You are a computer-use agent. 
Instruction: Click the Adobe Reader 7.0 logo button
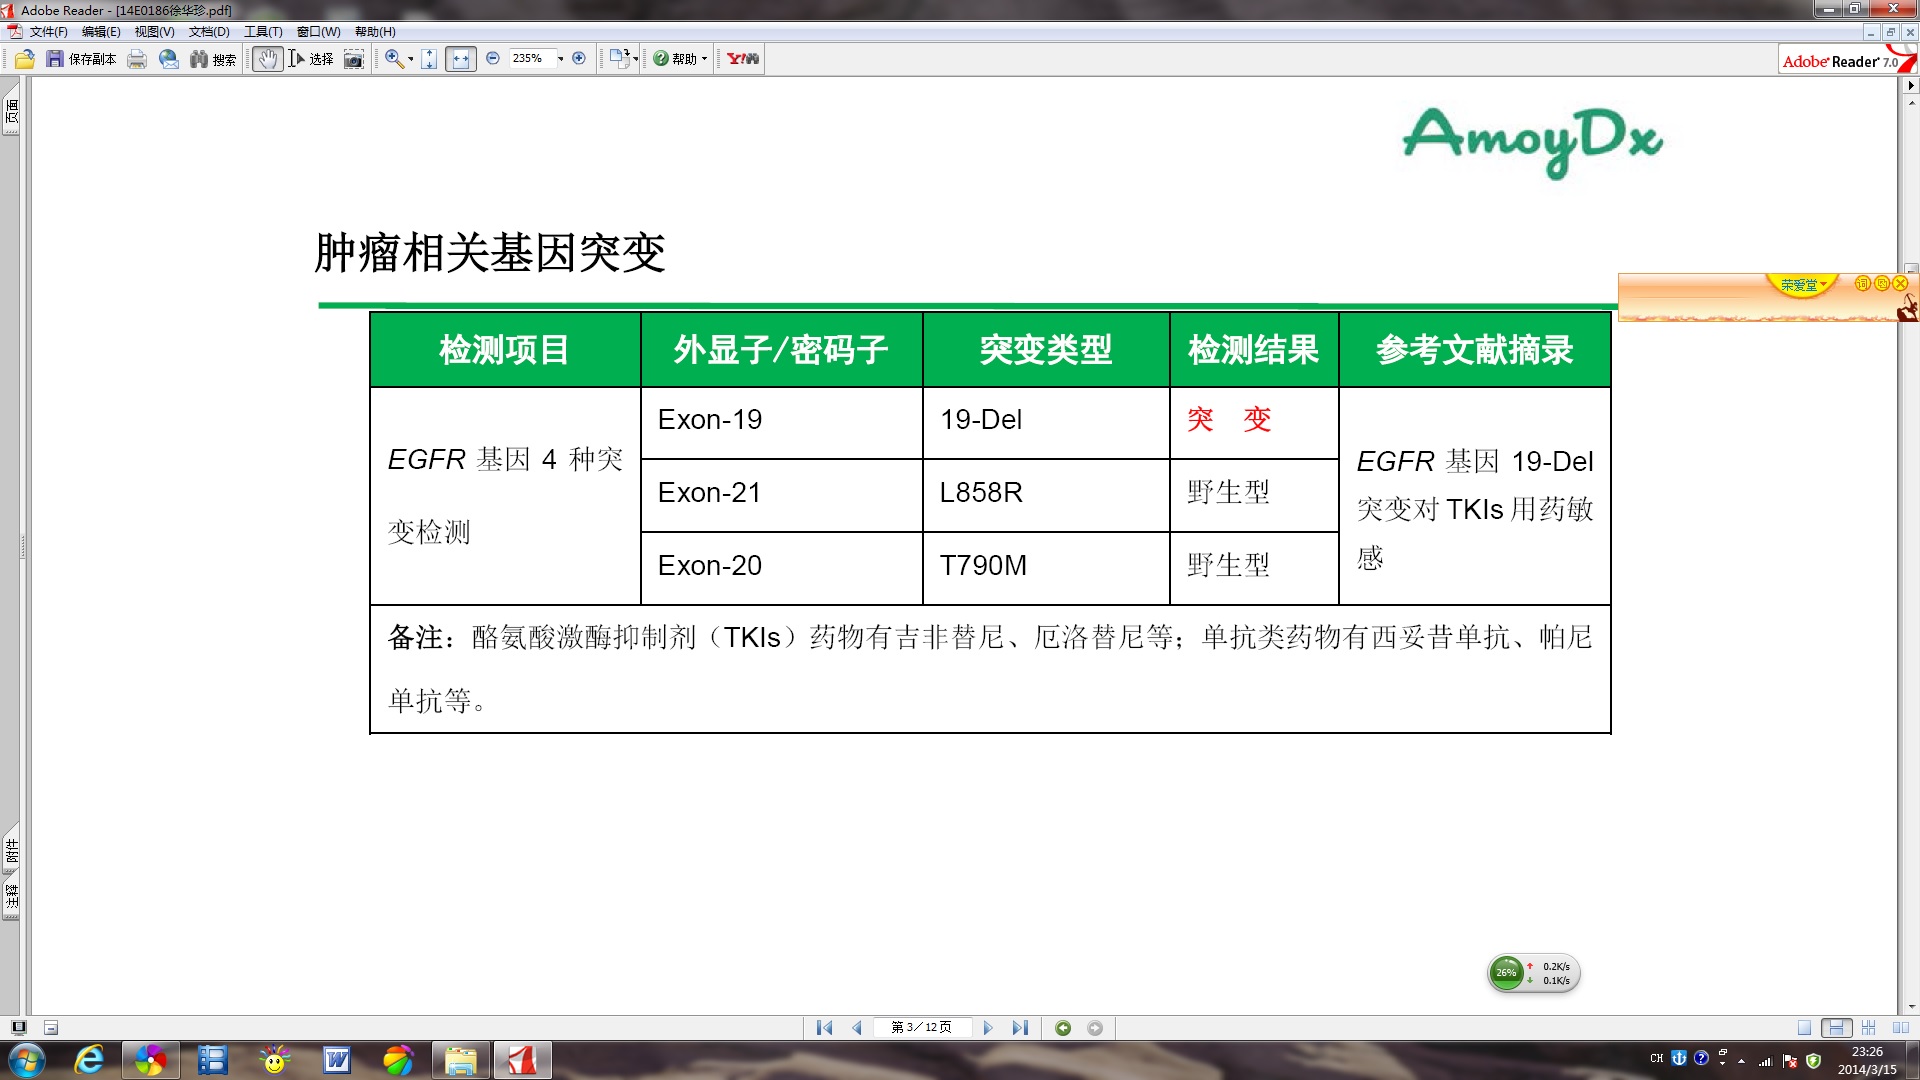(x=1846, y=59)
